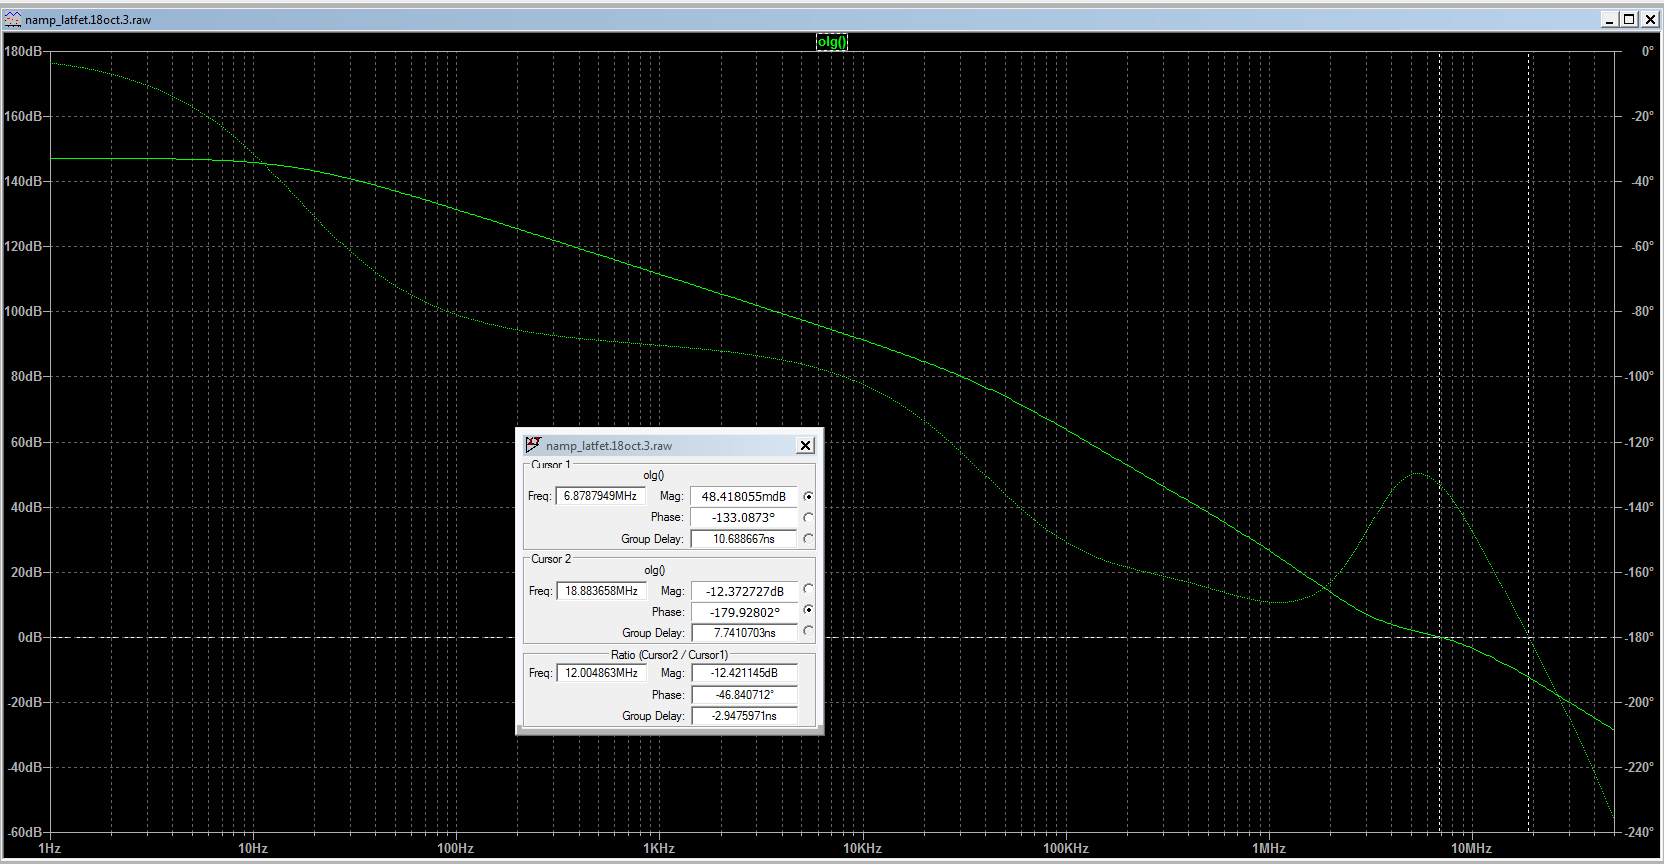Viewport: 1664px width, 864px height.
Task: Click the 180dB label on magnitude axis
Action: pyautogui.click(x=23, y=51)
